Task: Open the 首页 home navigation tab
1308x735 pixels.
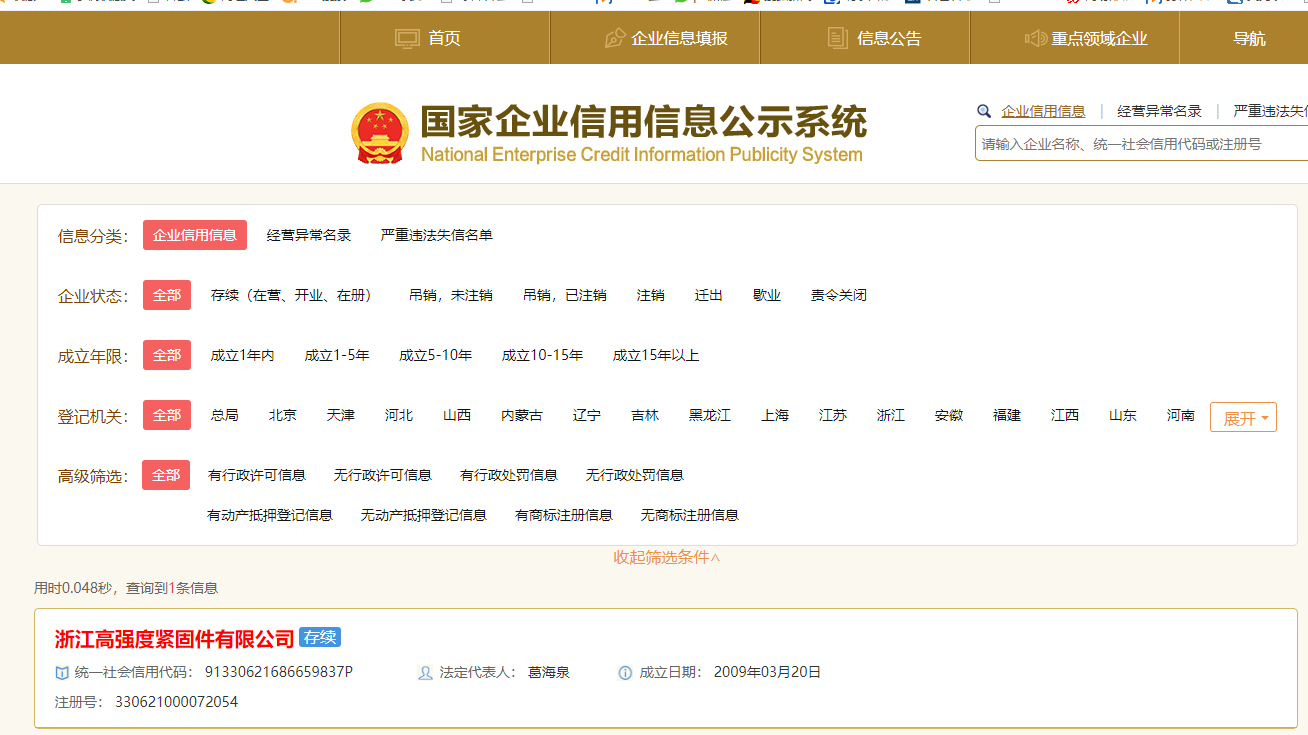Action: coord(444,38)
